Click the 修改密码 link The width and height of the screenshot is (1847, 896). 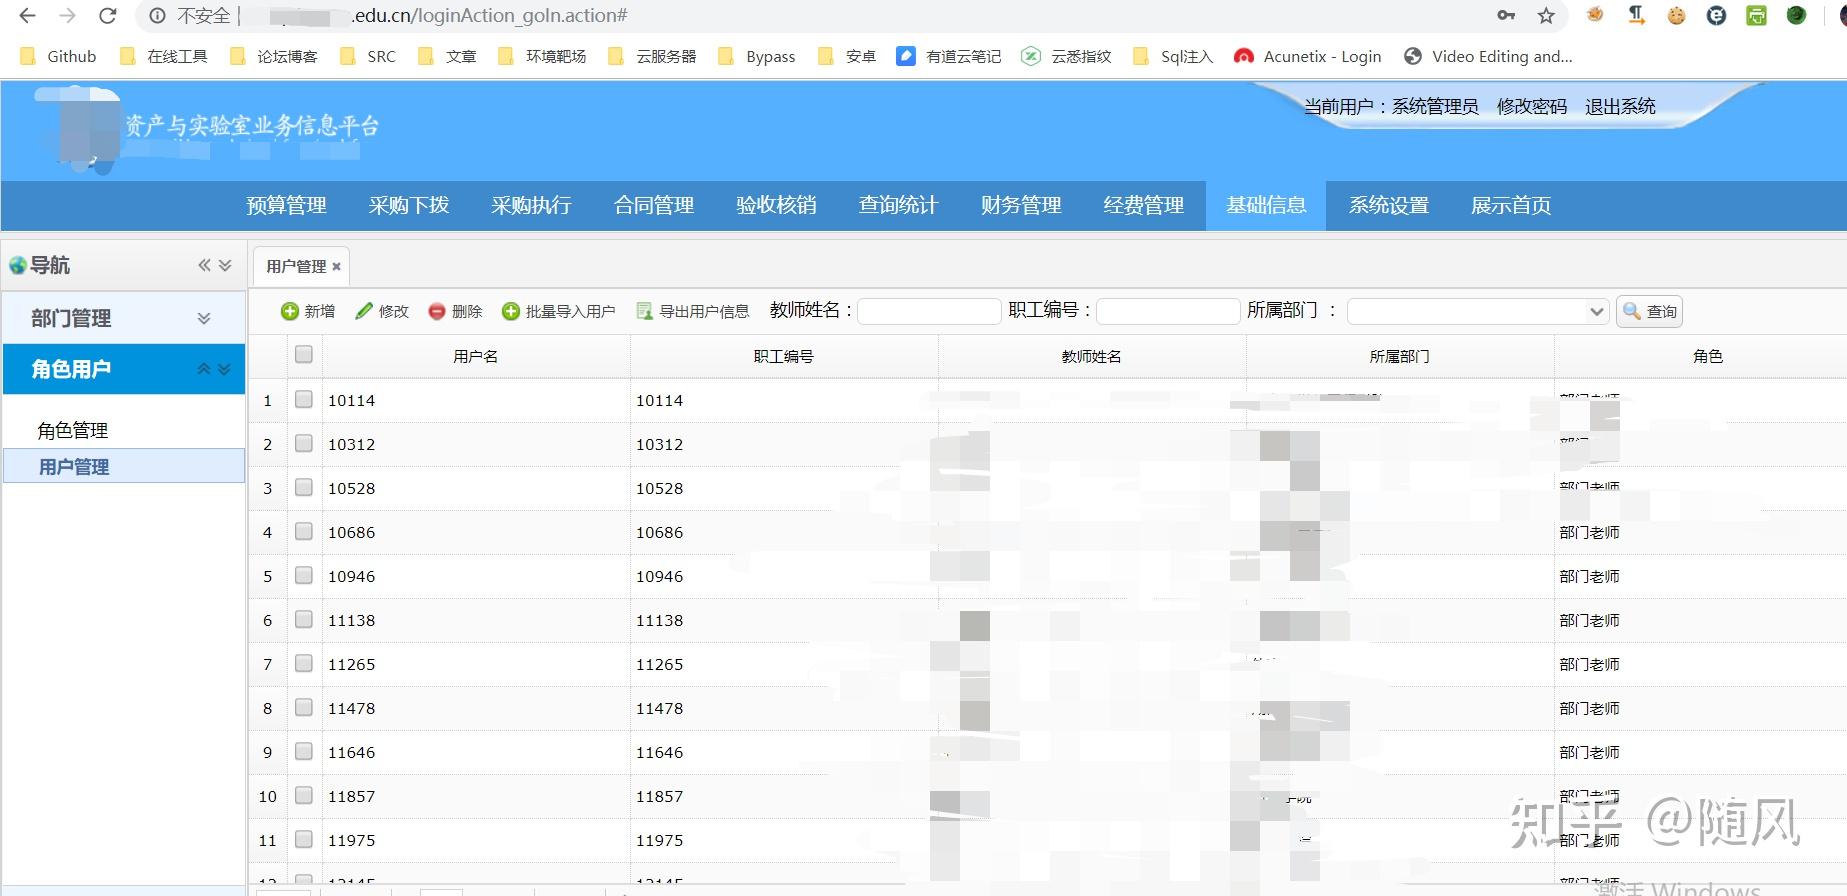(x=1532, y=106)
